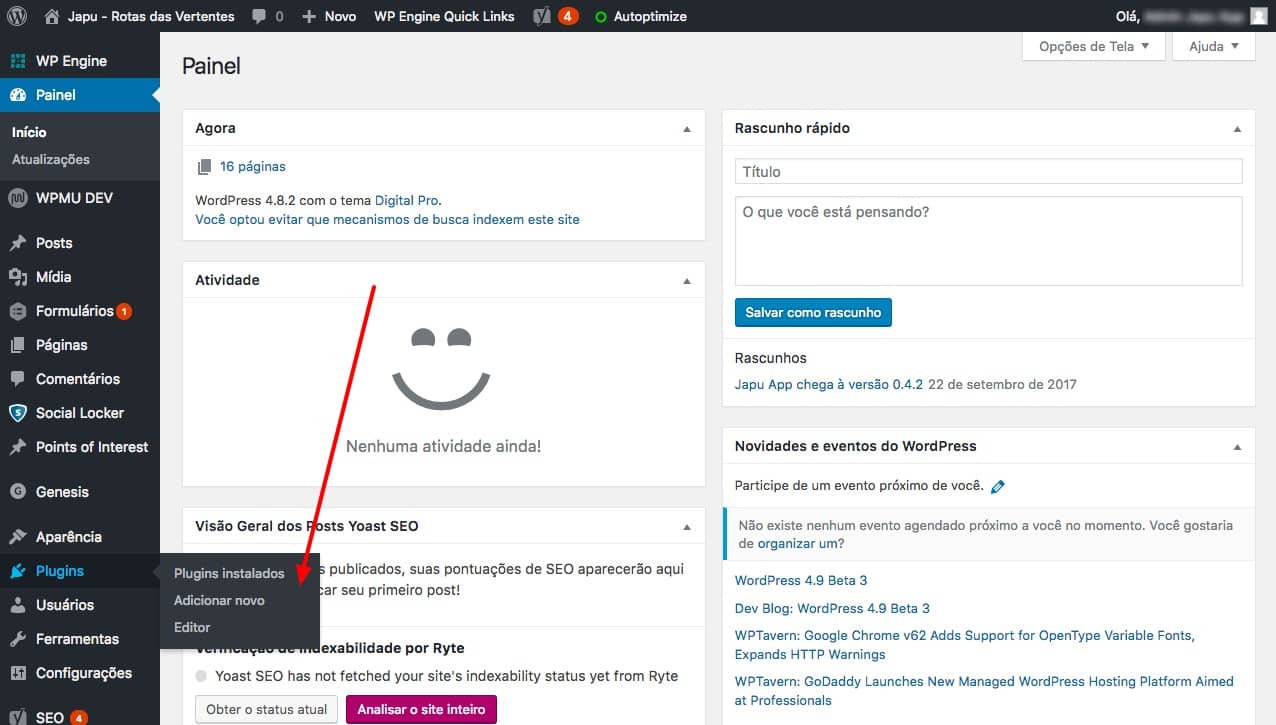Click the Social Locker shield icon
This screenshot has height=725, width=1276.
click(18, 413)
